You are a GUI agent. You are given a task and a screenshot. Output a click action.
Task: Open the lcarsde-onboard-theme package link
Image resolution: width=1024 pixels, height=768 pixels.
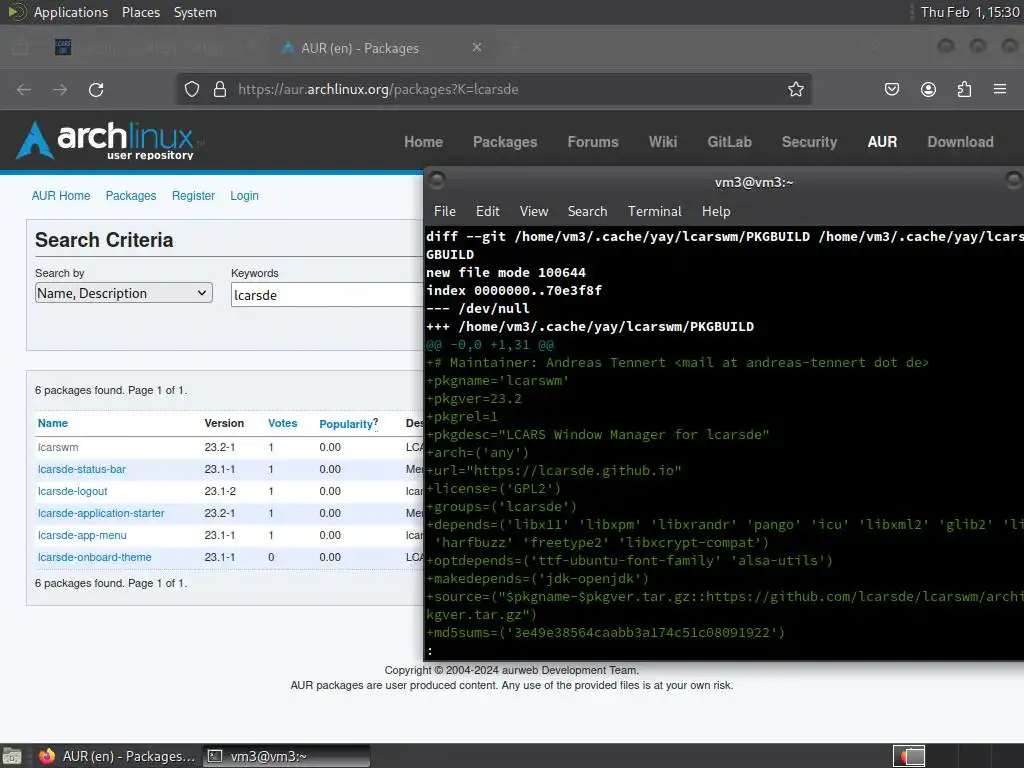coord(95,557)
